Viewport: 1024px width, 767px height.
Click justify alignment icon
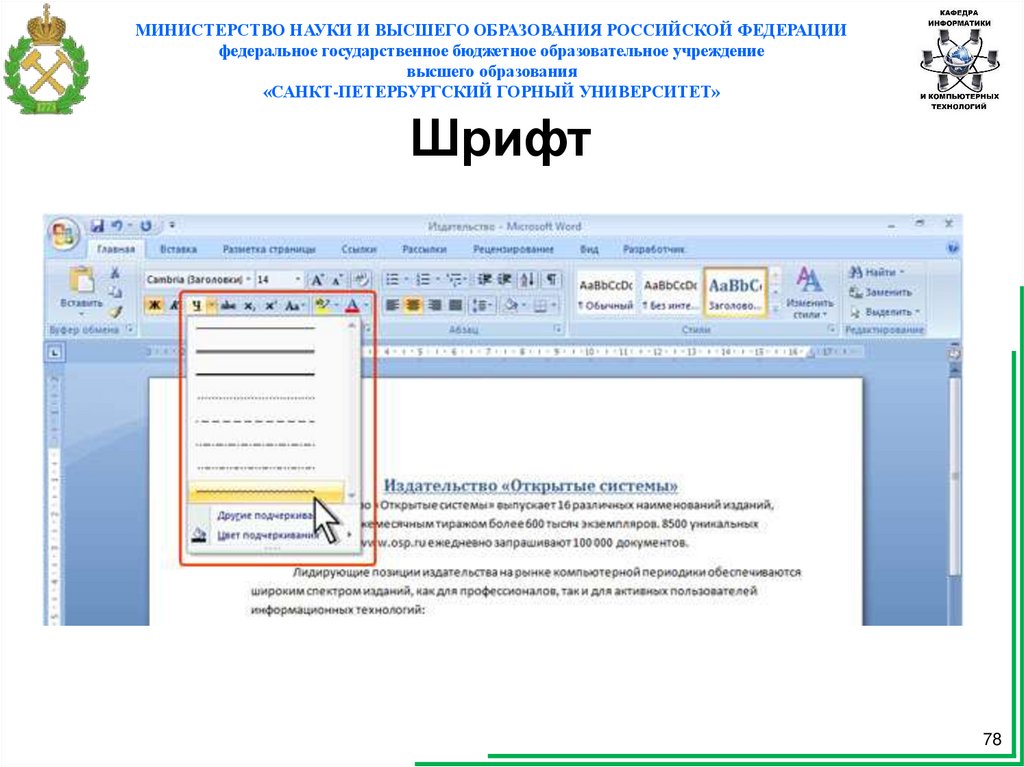tap(455, 305)
